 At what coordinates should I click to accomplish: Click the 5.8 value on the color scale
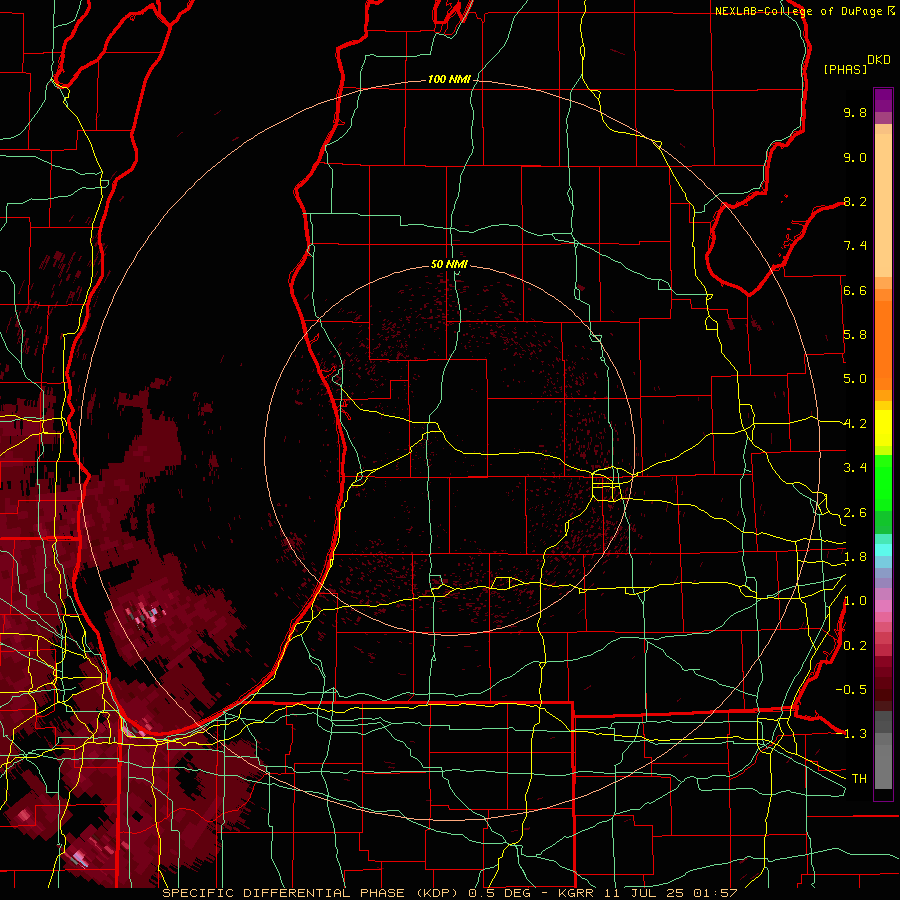pos(855,335)
